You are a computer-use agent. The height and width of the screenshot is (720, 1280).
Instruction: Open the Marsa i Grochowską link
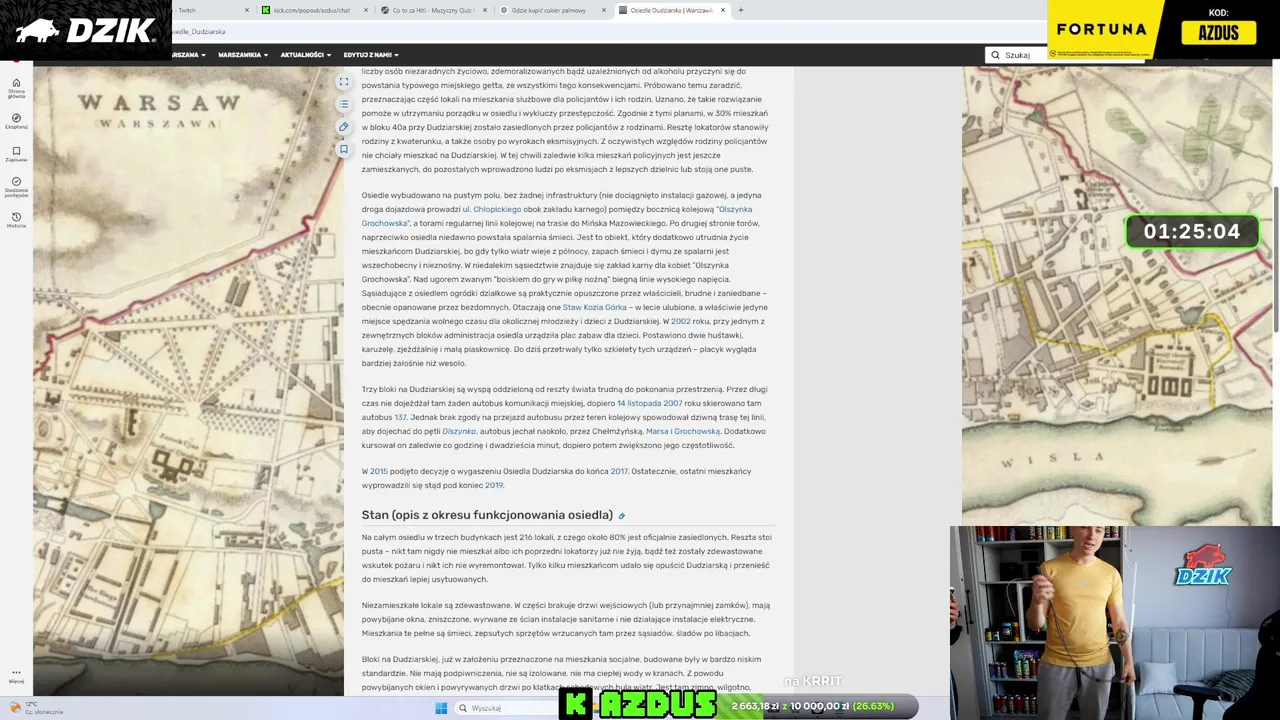(x=682, y=431)
